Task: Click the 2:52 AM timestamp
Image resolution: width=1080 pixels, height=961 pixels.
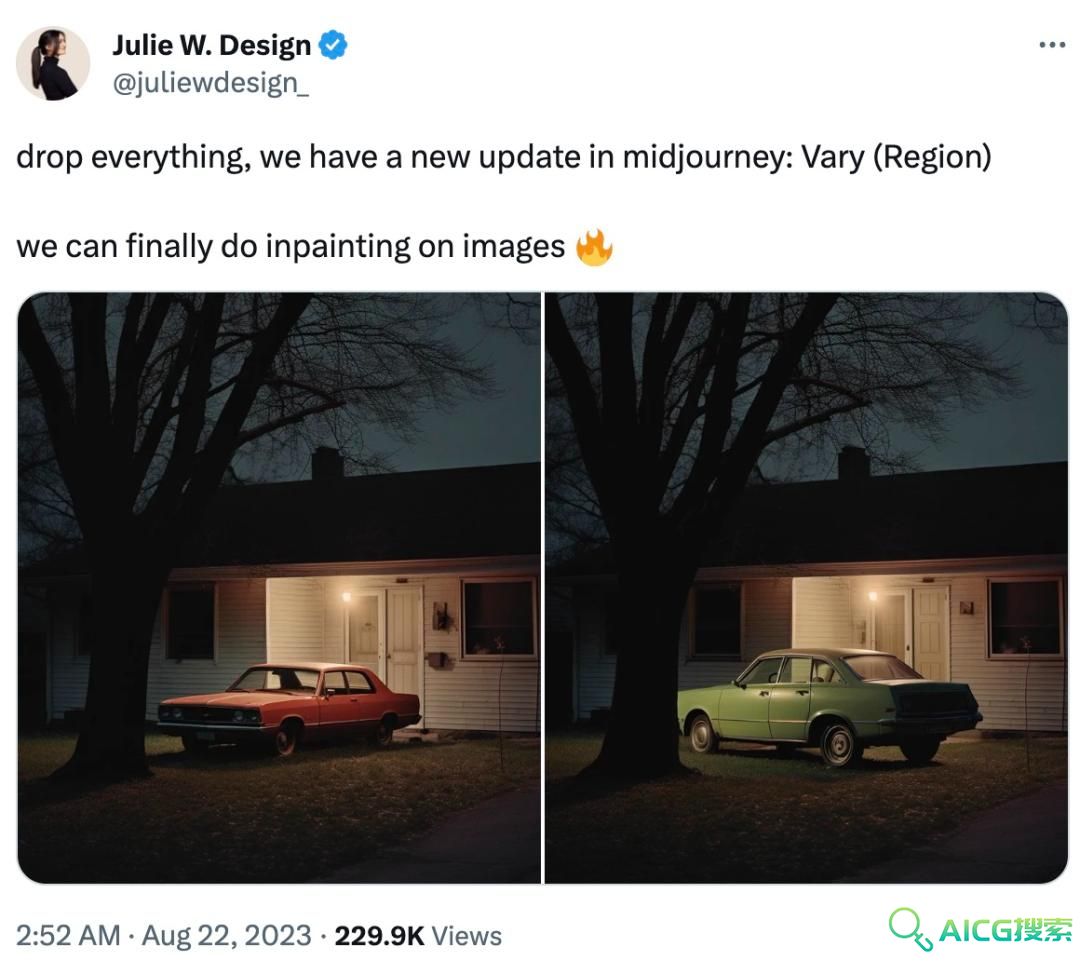Action: [68, 936]
